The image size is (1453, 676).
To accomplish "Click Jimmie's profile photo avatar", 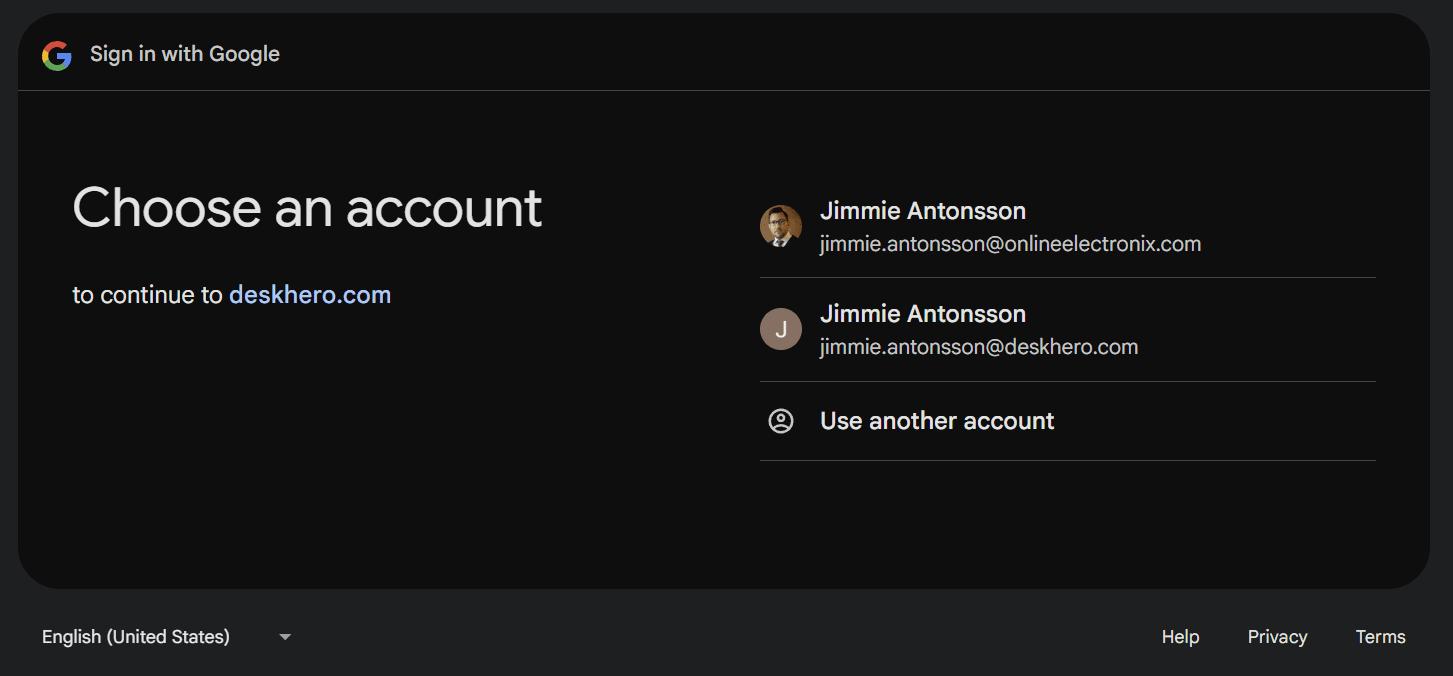I will click(780, 227).
